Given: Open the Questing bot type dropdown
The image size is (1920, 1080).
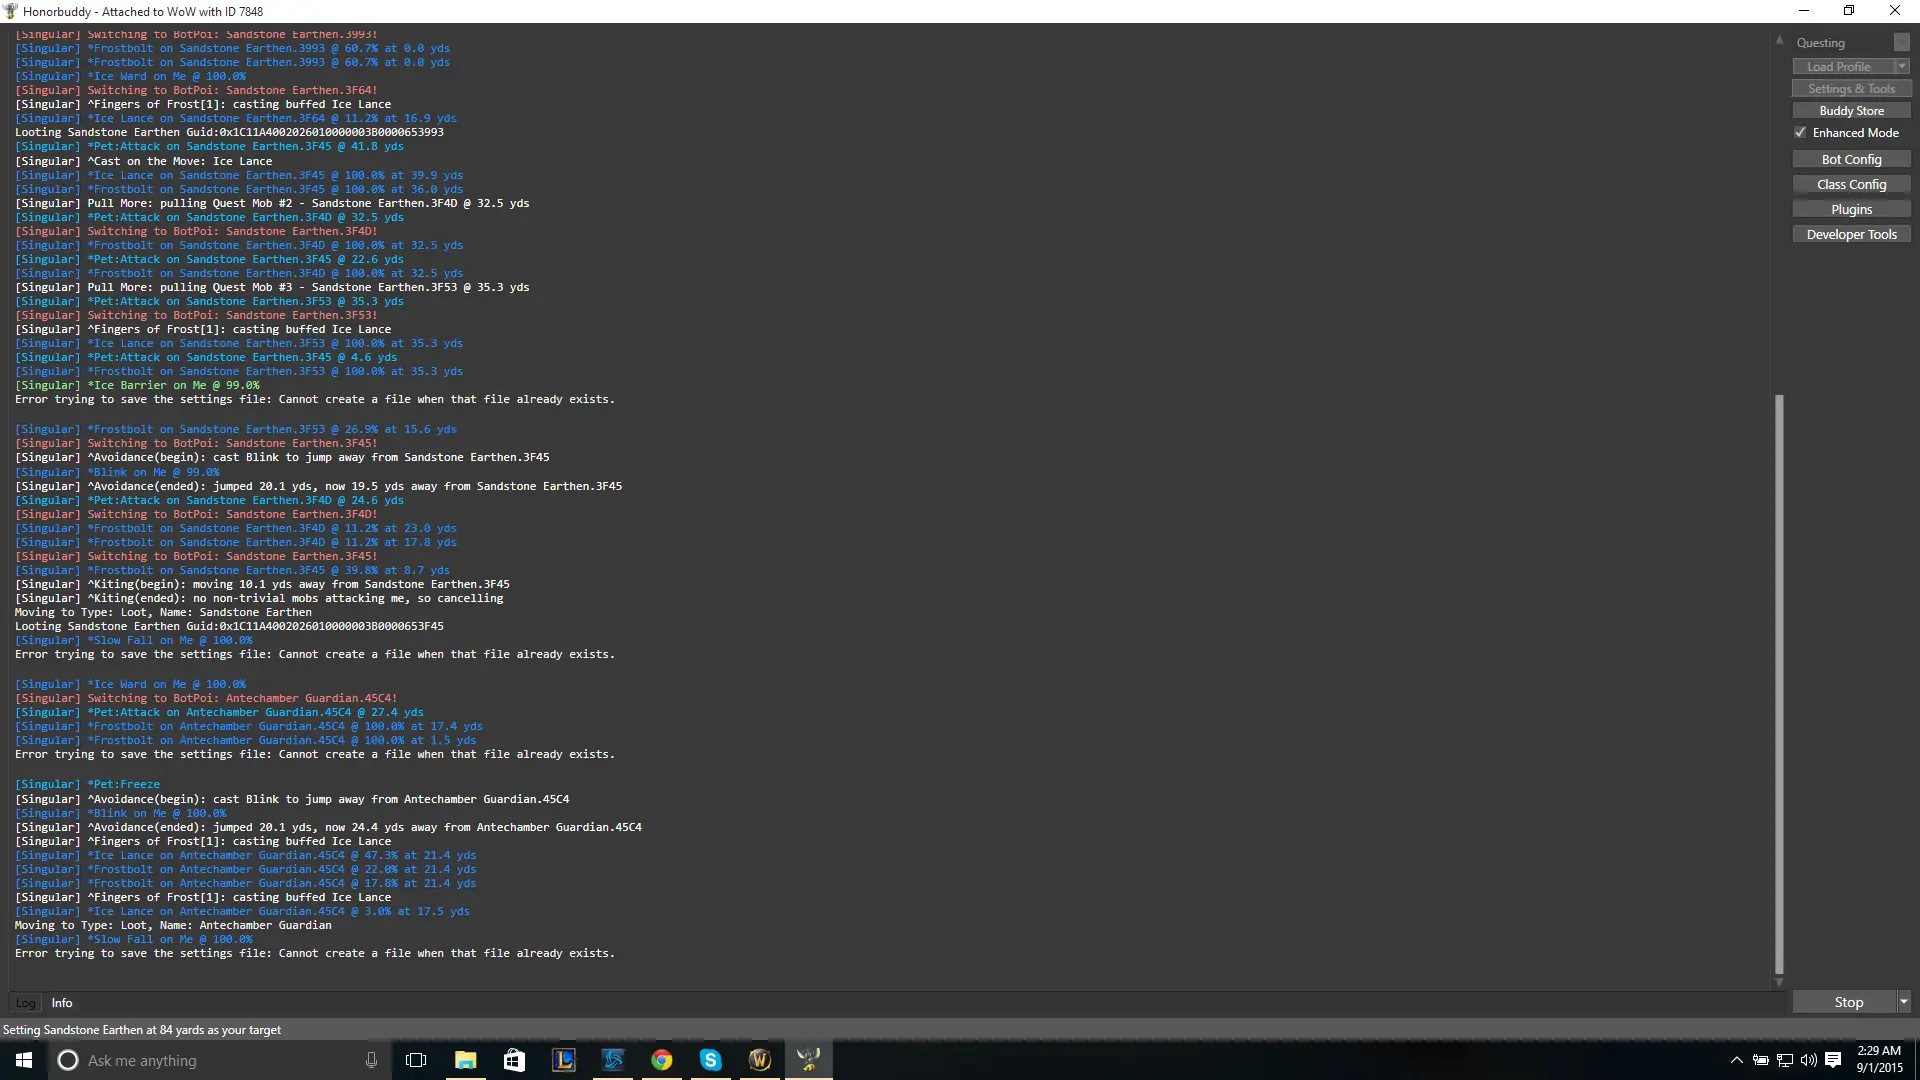Looking at the screenshot, I should pyautogui.click(x=1851, y=43).
